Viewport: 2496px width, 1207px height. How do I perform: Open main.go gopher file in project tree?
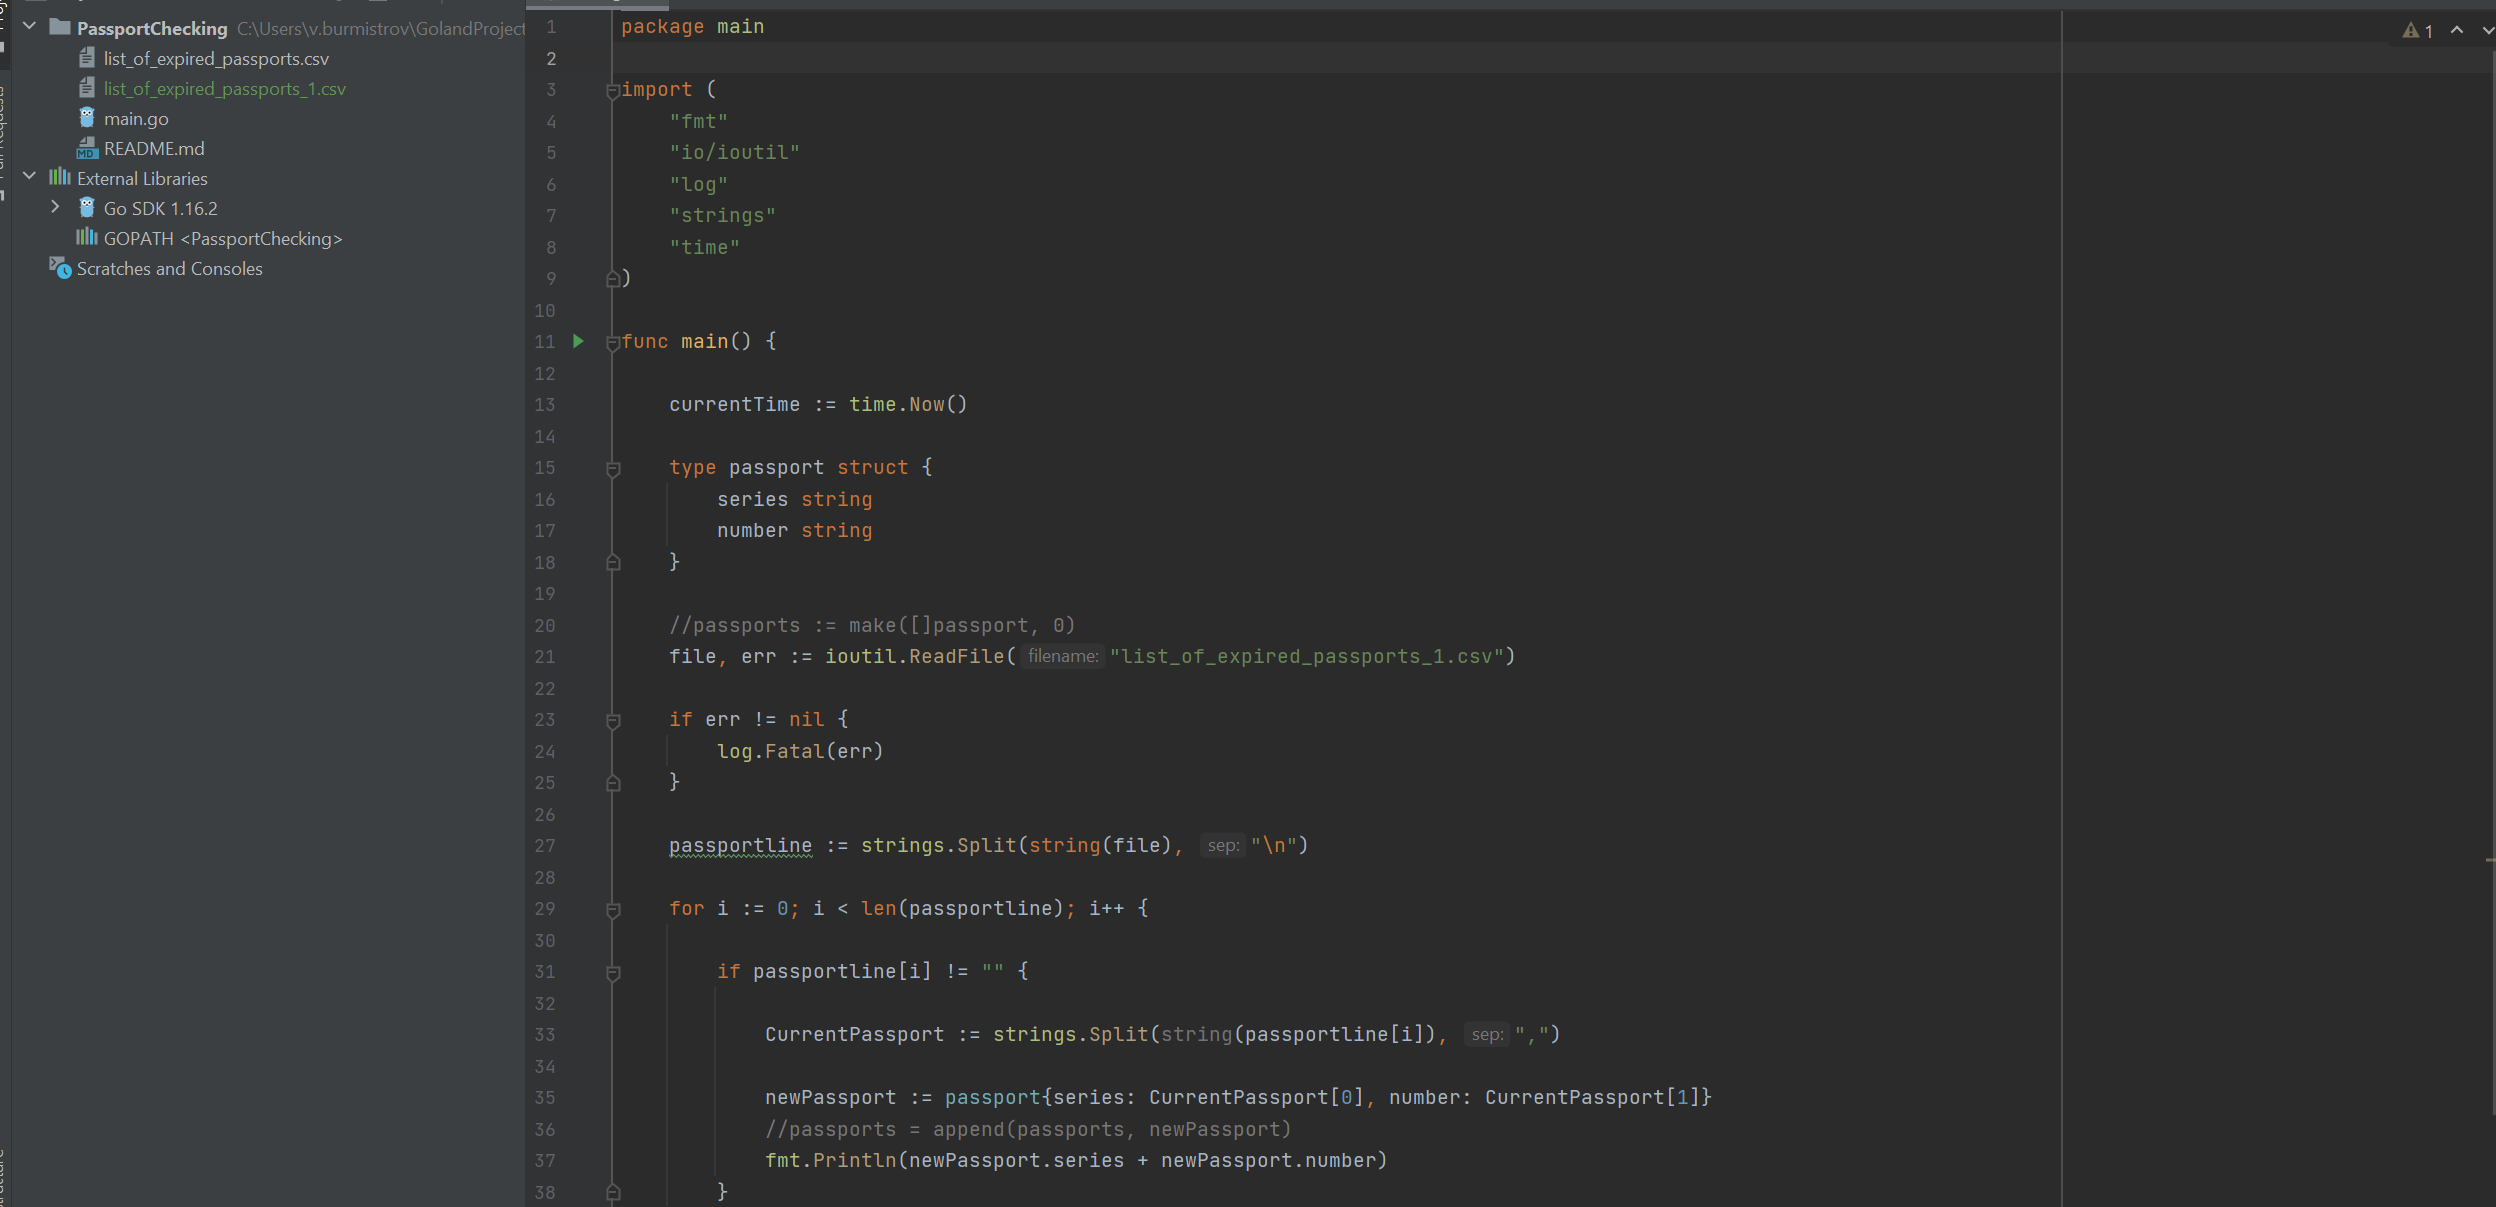pos(136,119)
